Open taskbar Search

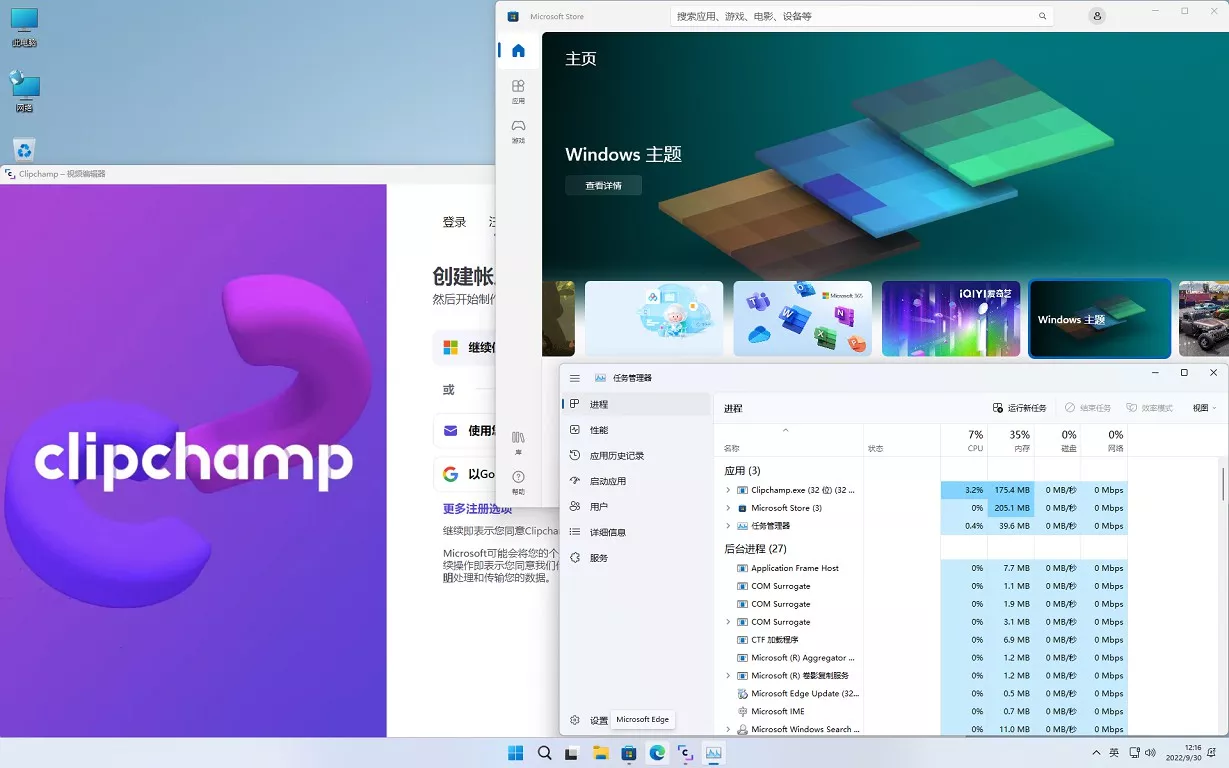pos(544,753)
